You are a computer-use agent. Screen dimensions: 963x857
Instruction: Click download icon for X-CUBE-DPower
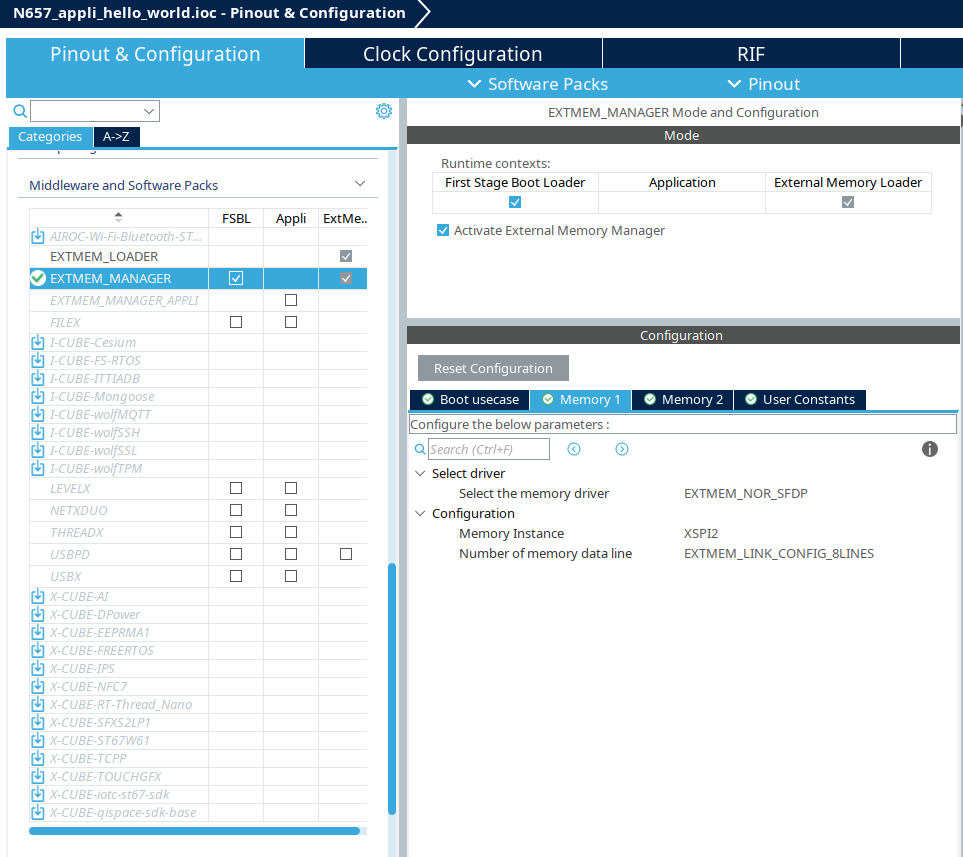[38, 614]
